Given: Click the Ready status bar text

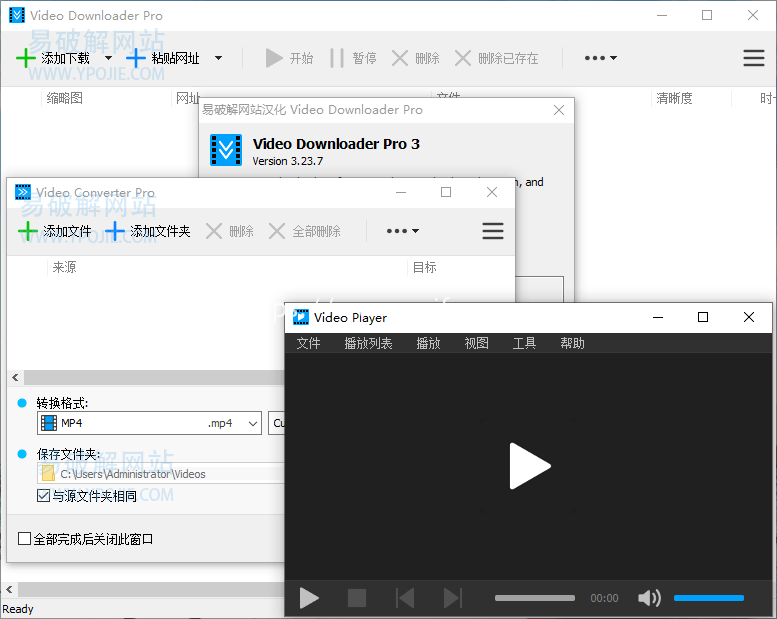Looking at the screenshot, I should click(x=18, y=609).
